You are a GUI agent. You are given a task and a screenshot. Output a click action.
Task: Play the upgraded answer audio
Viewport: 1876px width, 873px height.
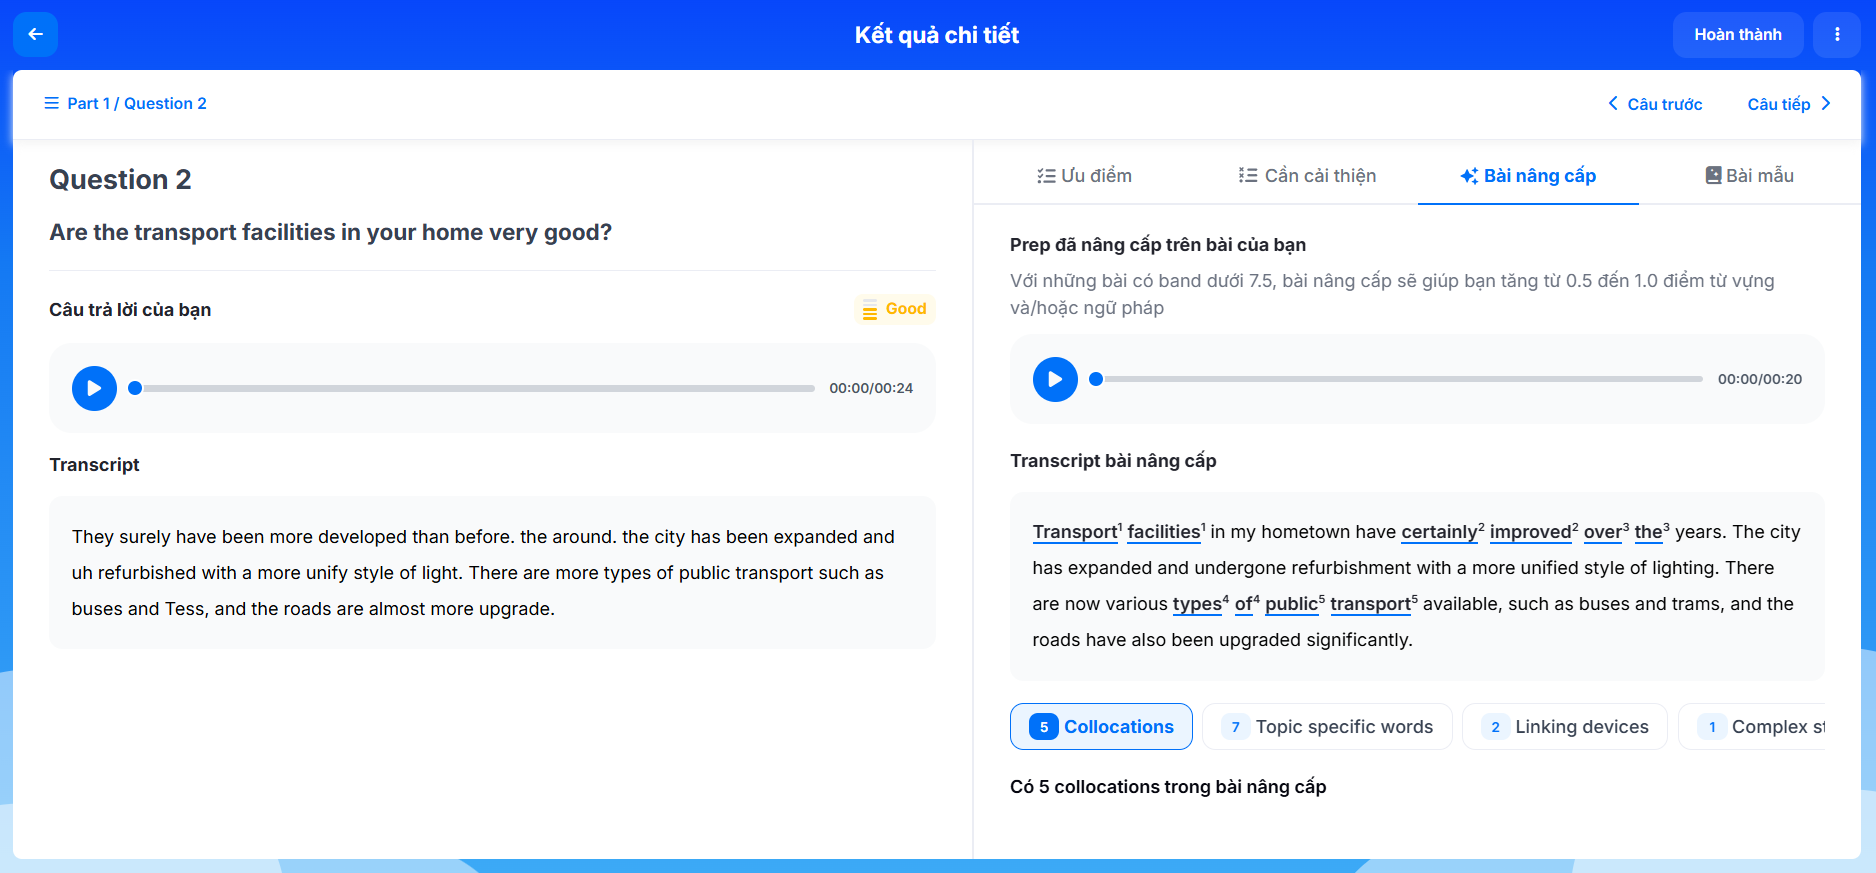point(1055,379)
